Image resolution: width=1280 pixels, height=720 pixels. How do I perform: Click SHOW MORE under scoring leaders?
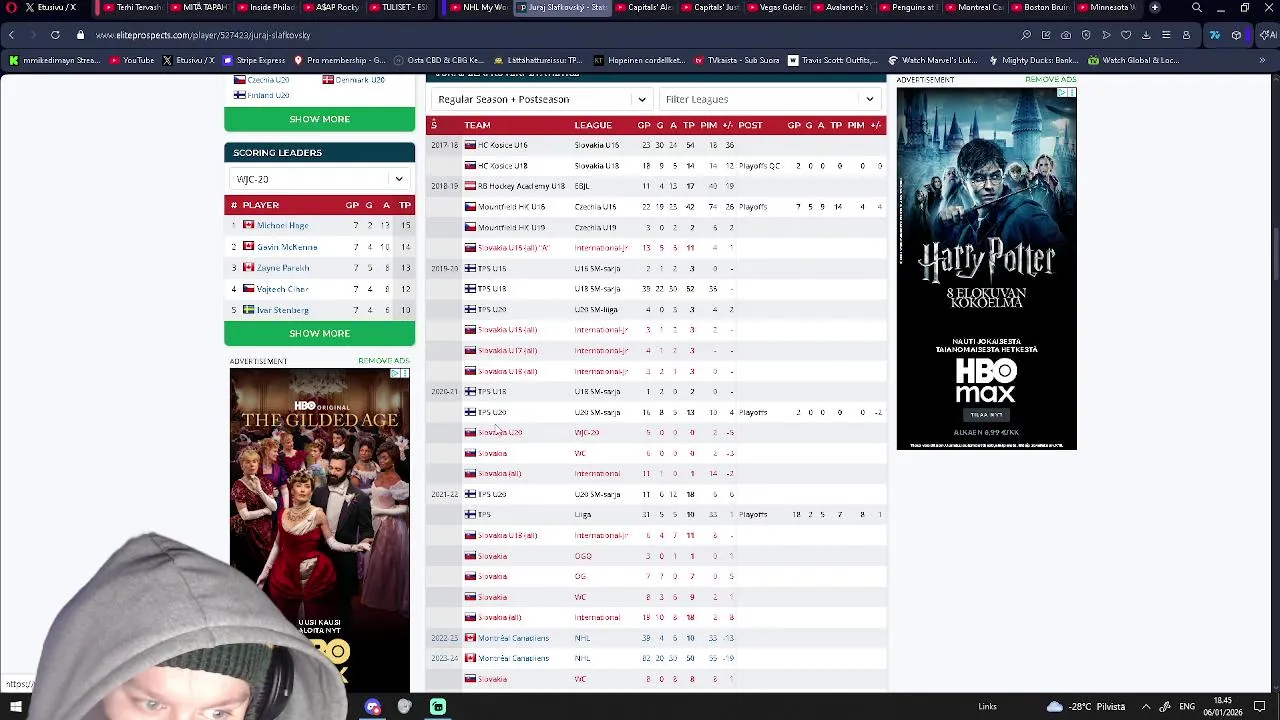[x=319, y=333]
